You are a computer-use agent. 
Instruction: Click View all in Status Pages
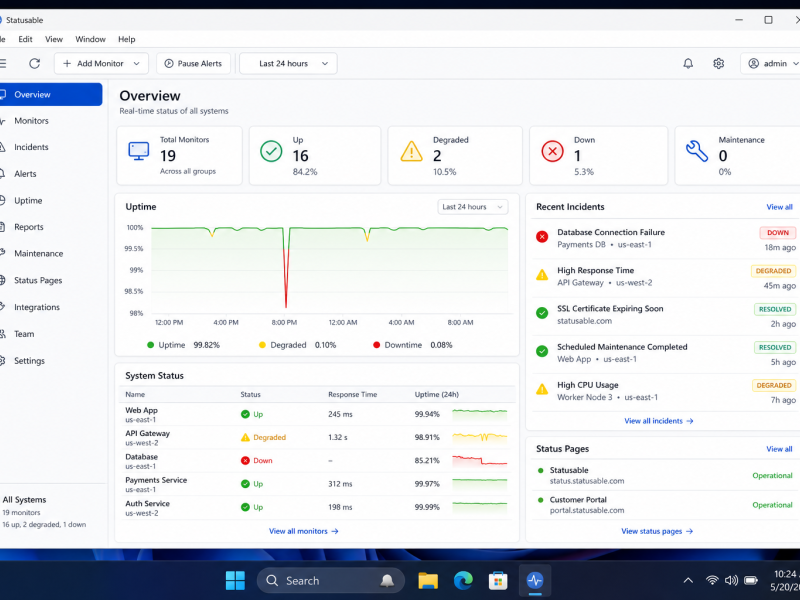click(x=779, y=449)
